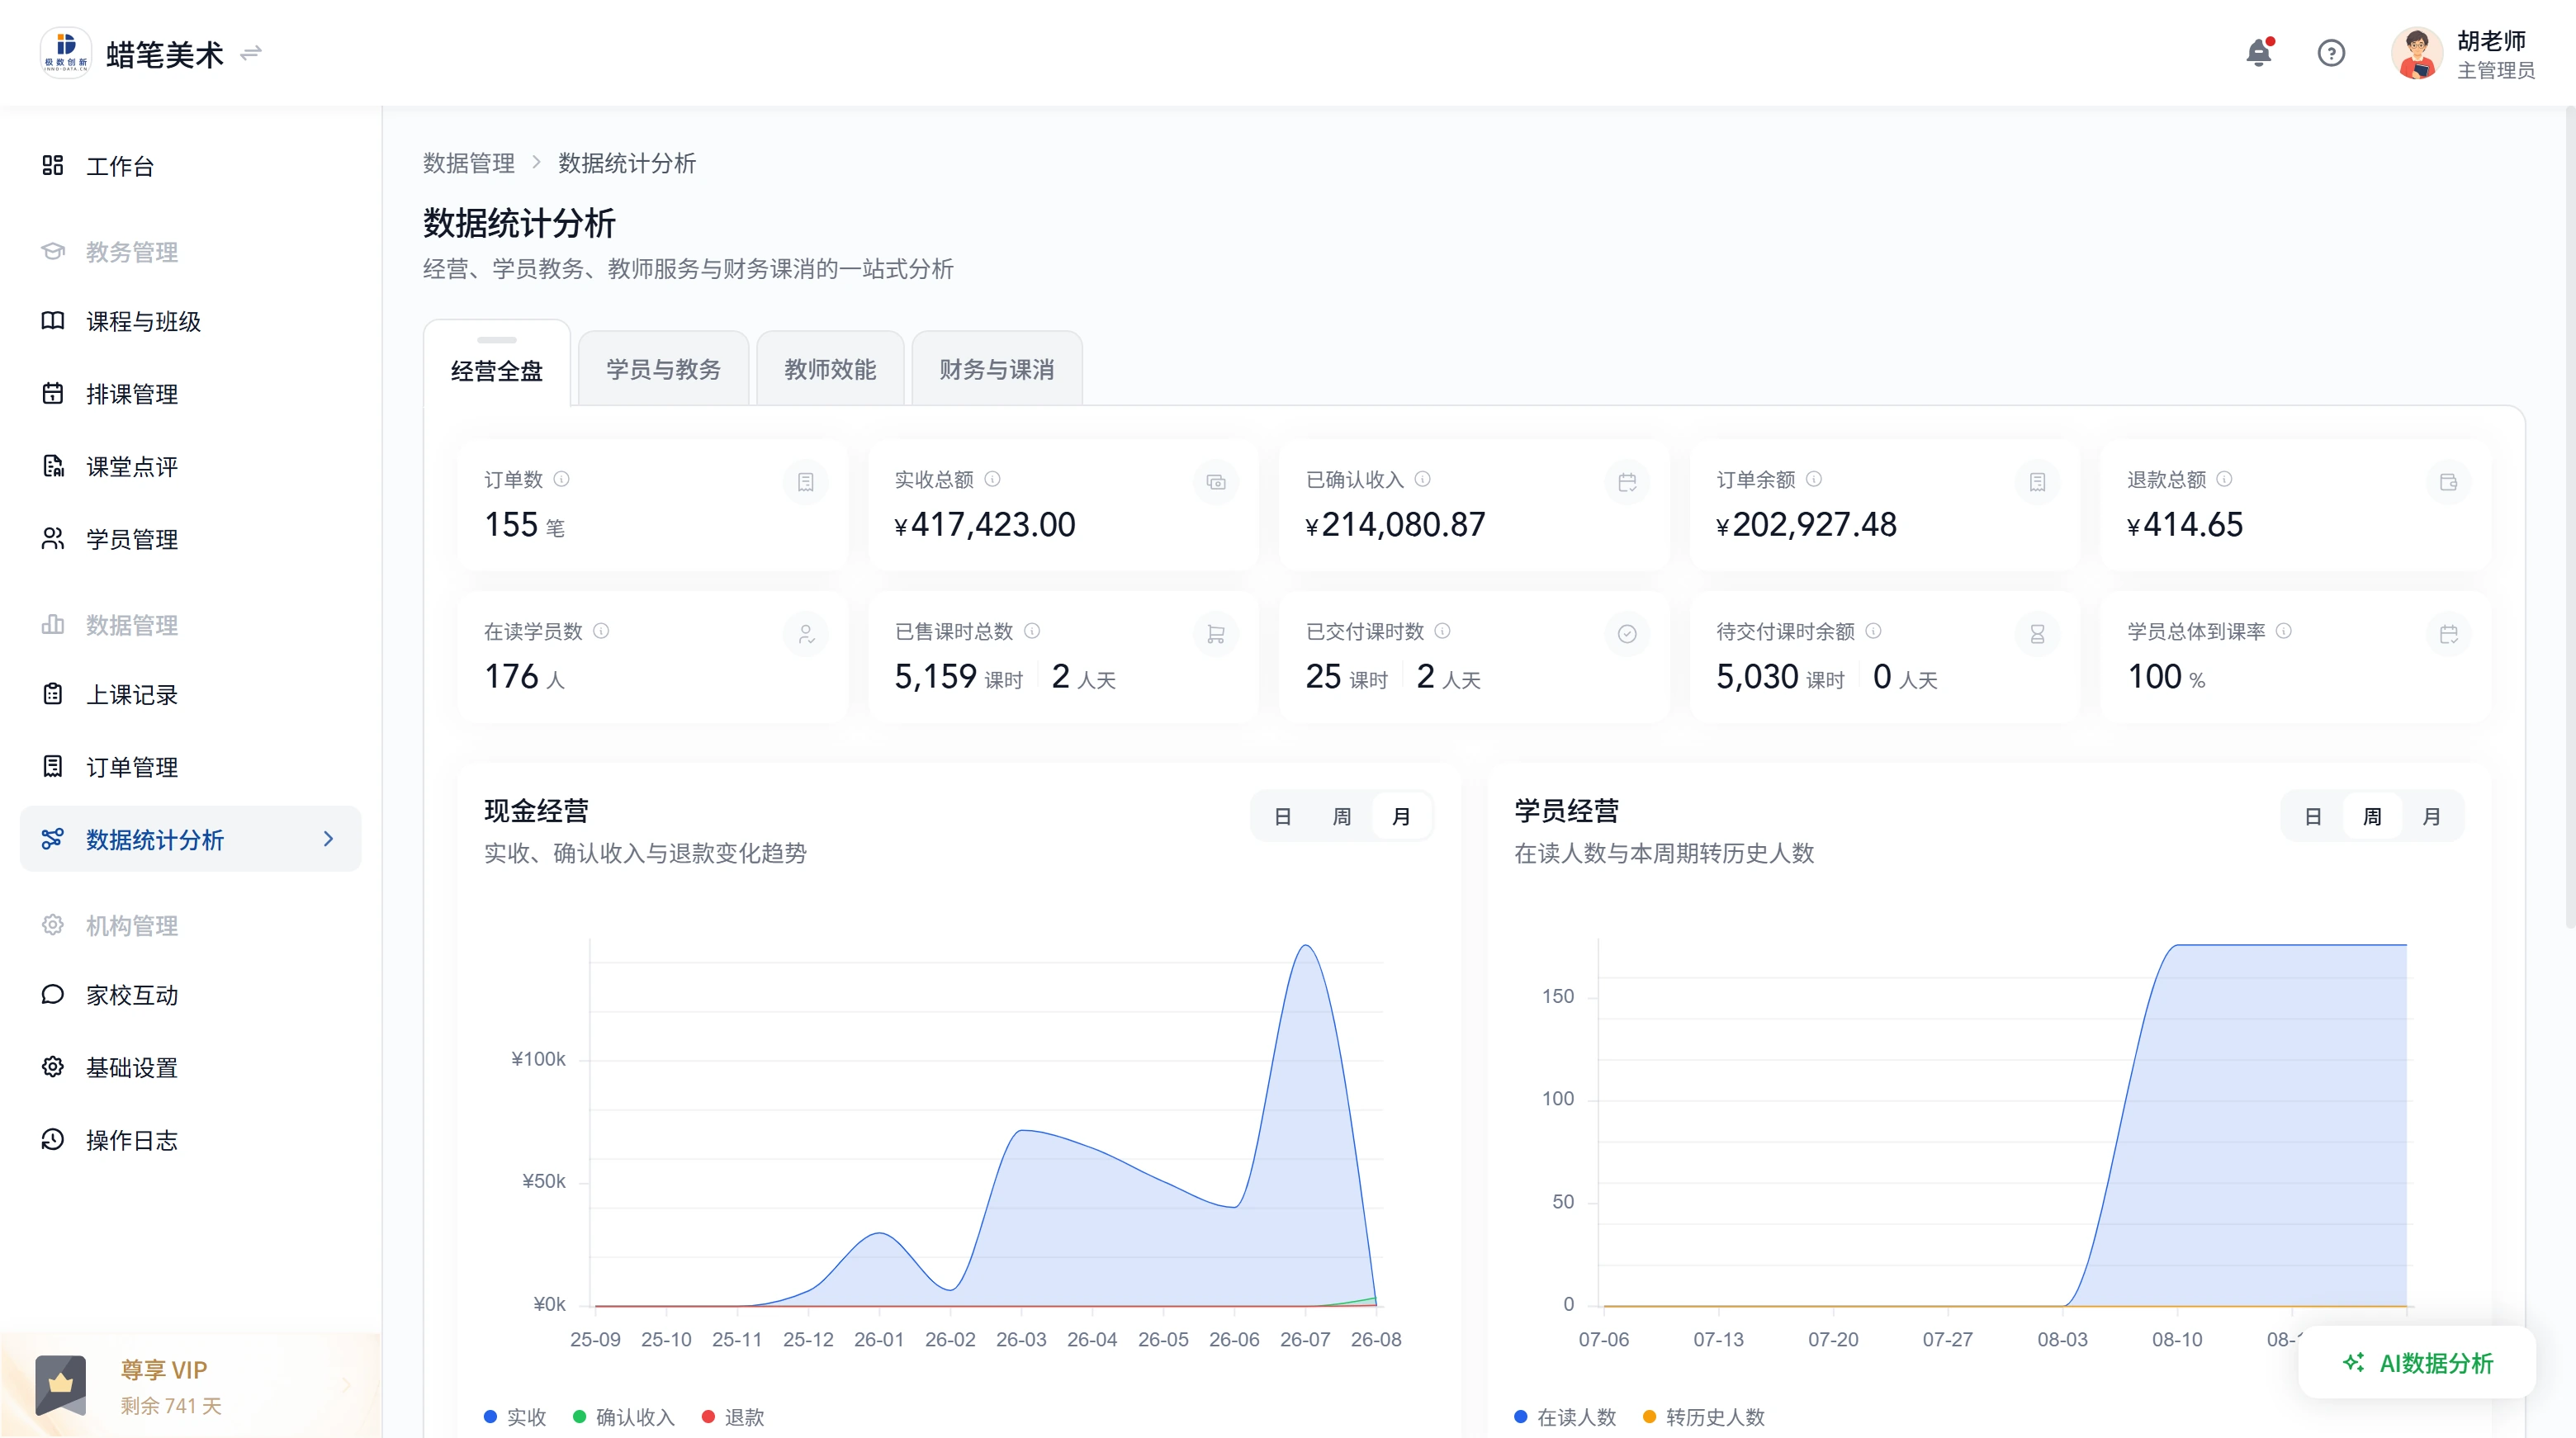Open the notification bell

pyautogui.click(x=2258, y=53)
